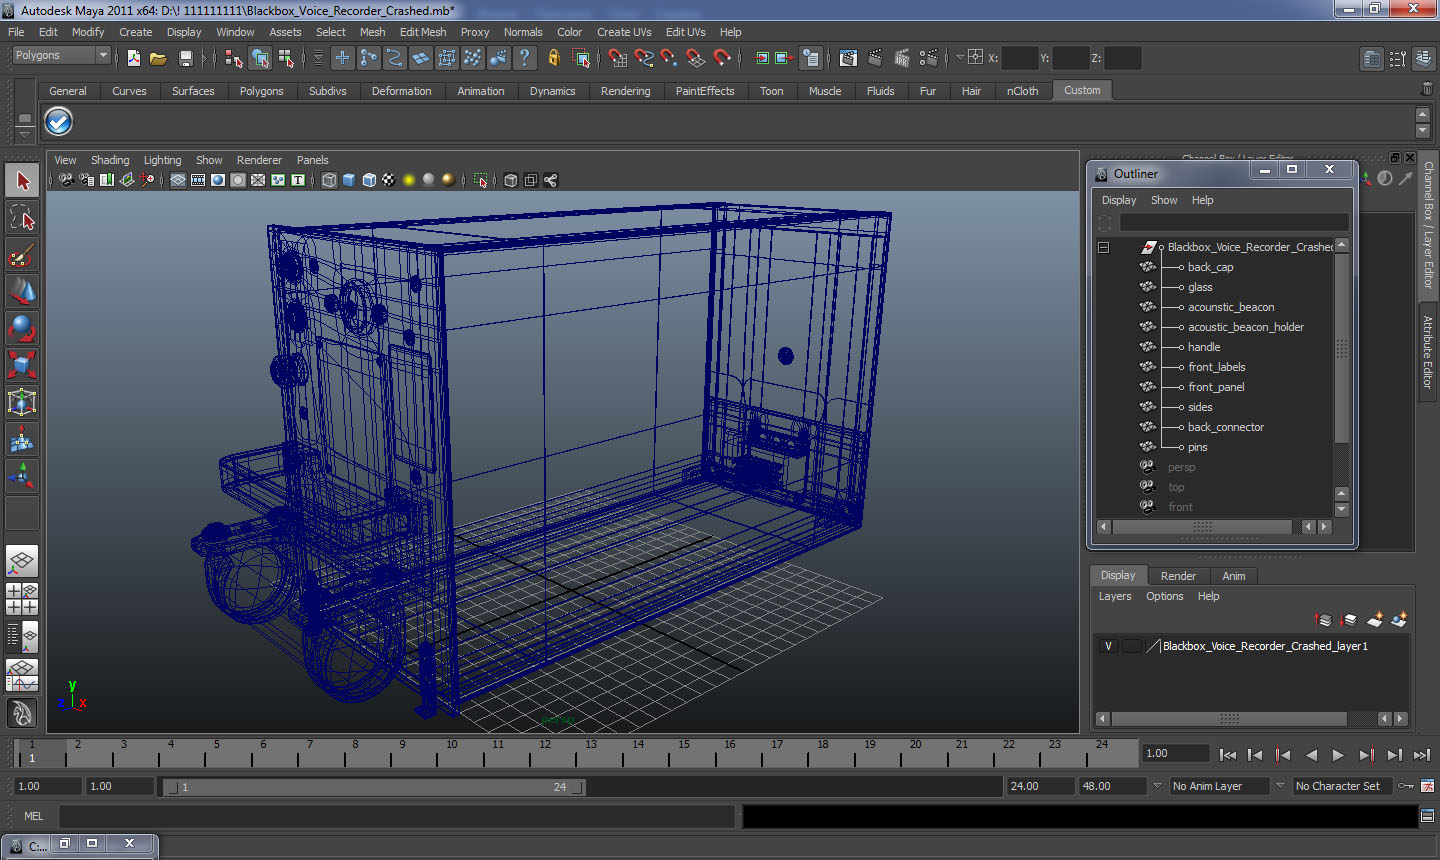Open Outliner Display menu

[x=1119, y=200]
